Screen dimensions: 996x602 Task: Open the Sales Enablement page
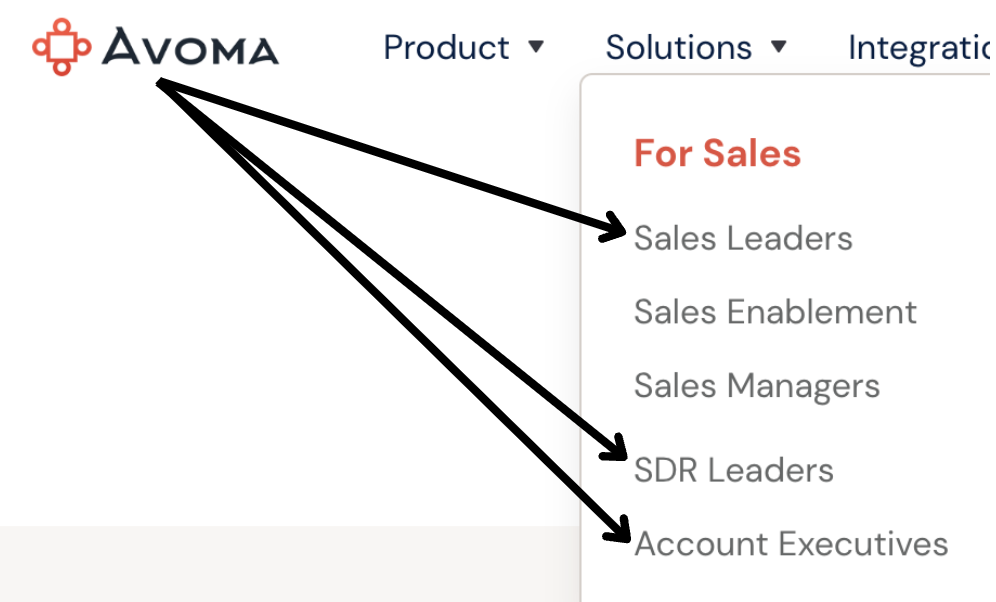(775, 311)
